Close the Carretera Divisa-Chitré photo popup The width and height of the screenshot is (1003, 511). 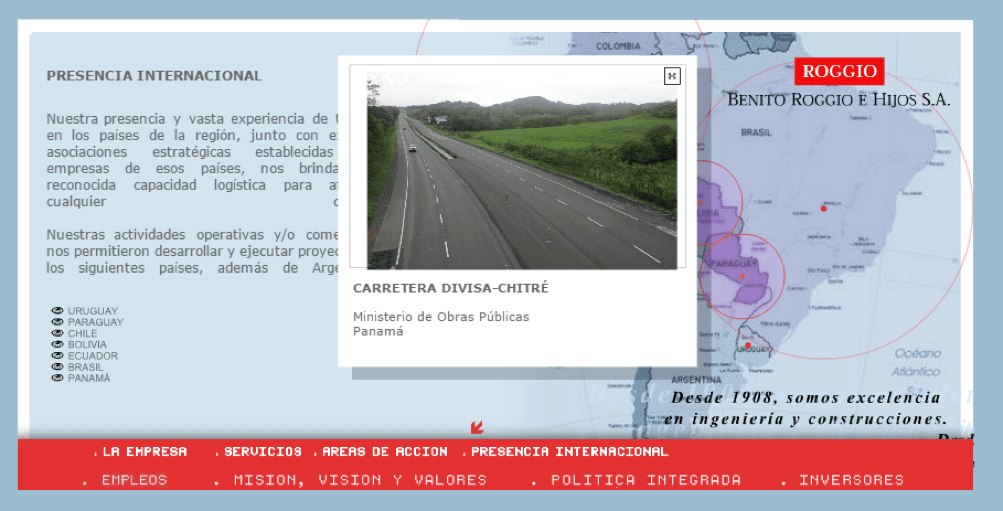(x=672, y=76)
